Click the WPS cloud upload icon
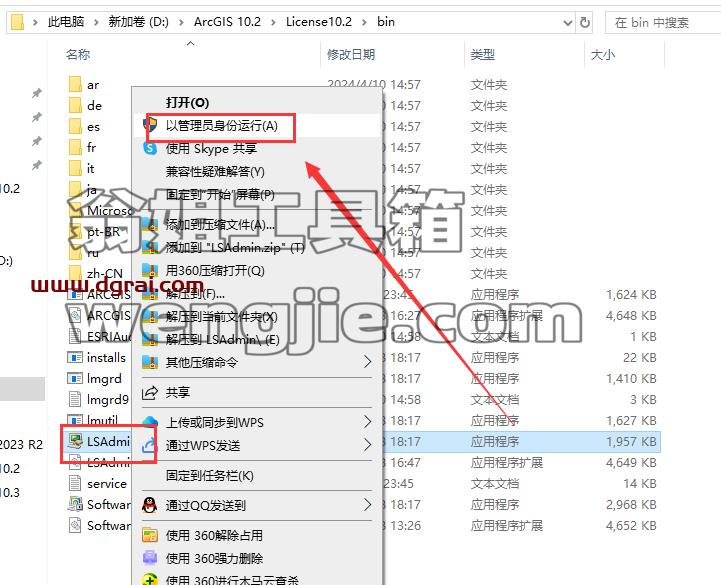 (x=150, y=421)
